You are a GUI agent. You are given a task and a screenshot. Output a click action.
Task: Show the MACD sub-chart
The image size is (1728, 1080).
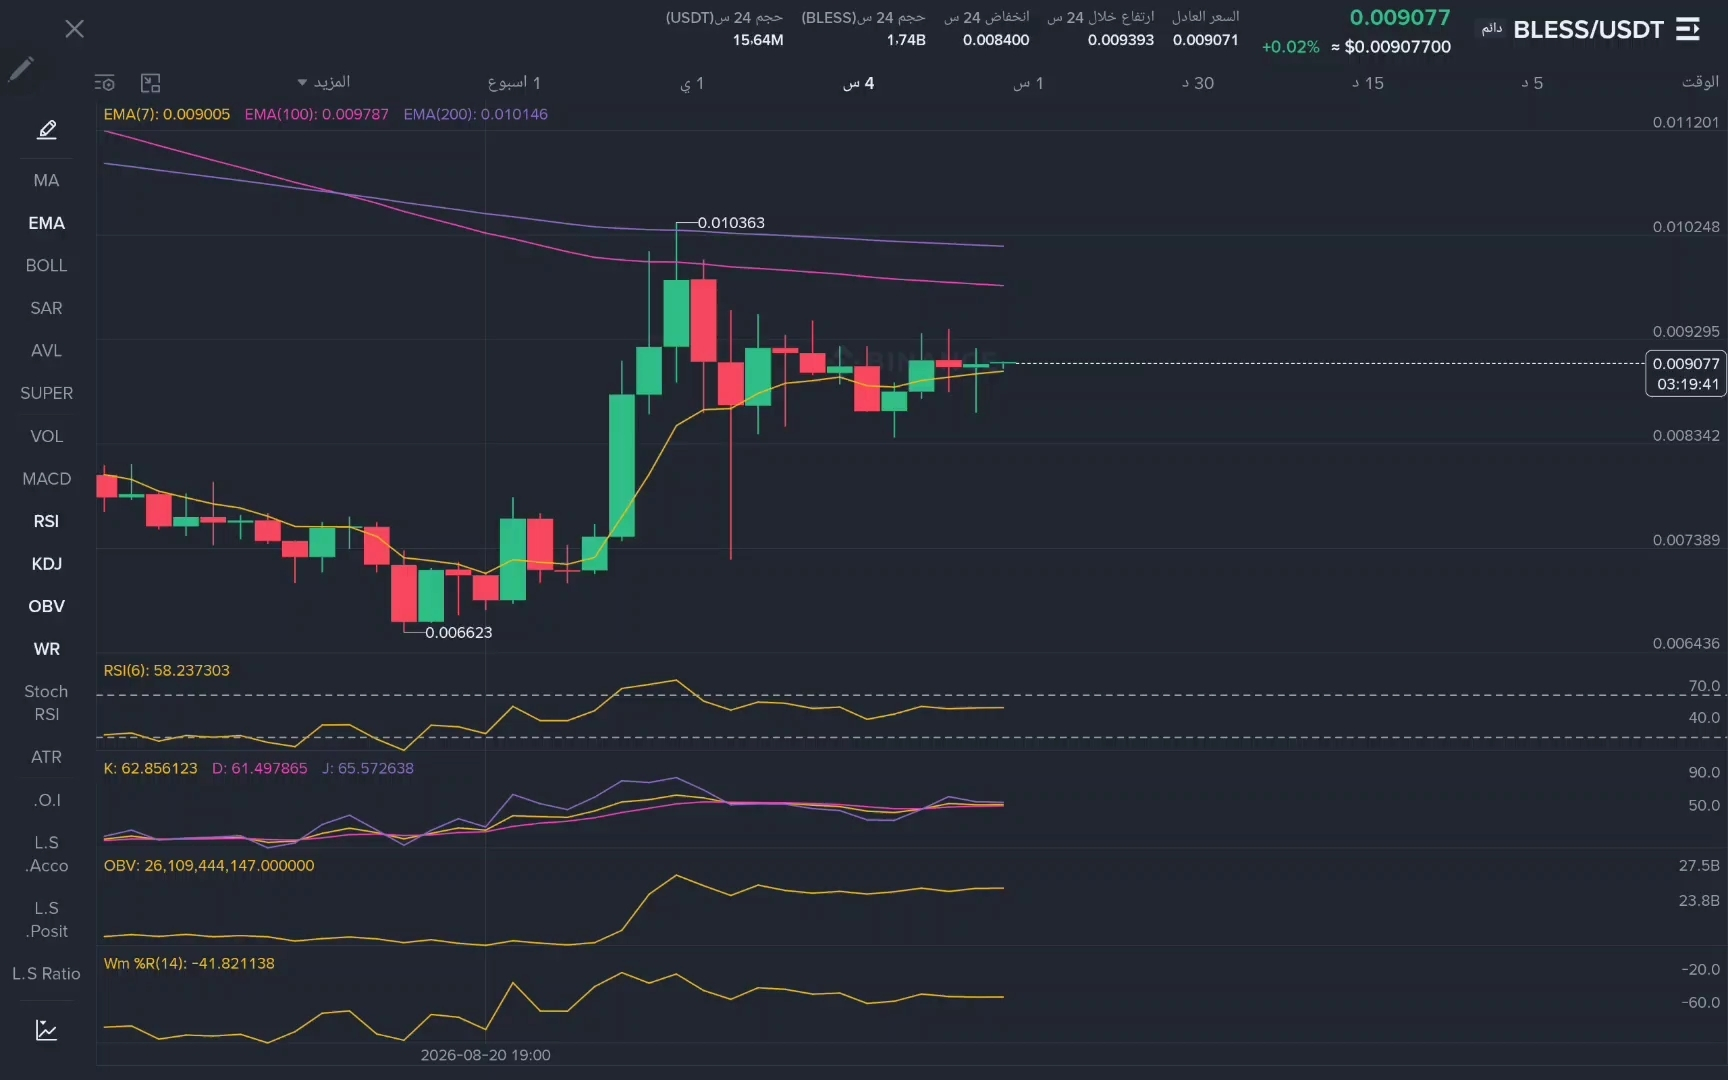pyautogui.click(x=46, y=479)
